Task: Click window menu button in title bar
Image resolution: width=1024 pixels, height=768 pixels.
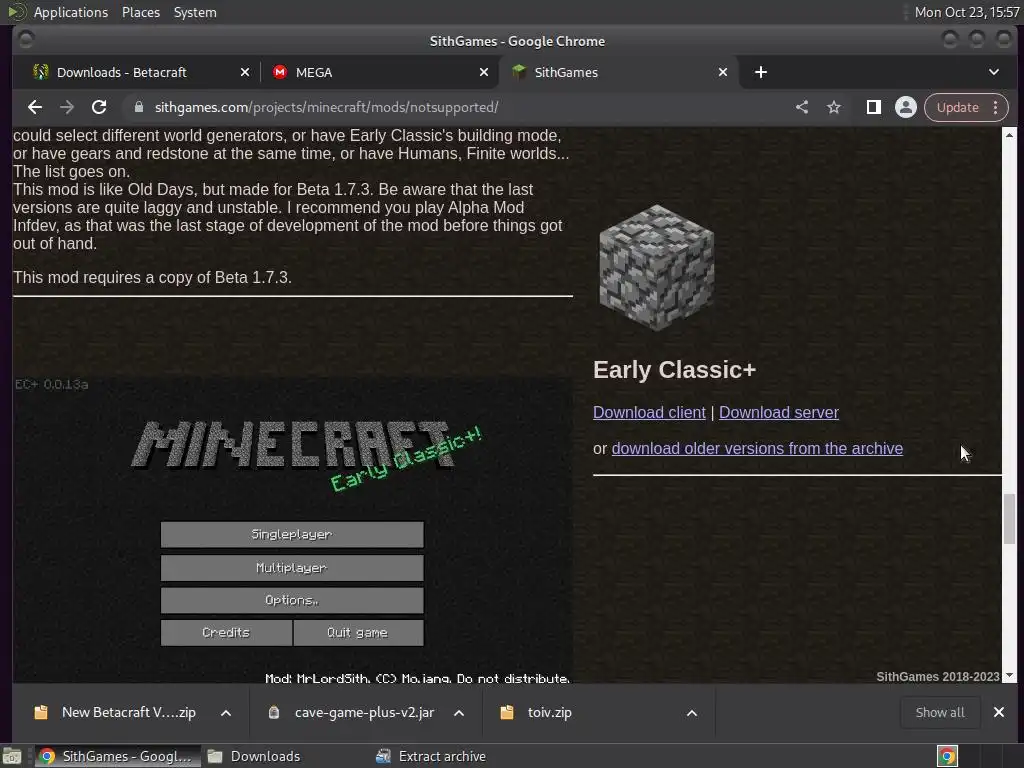Action: coord(26,40)
